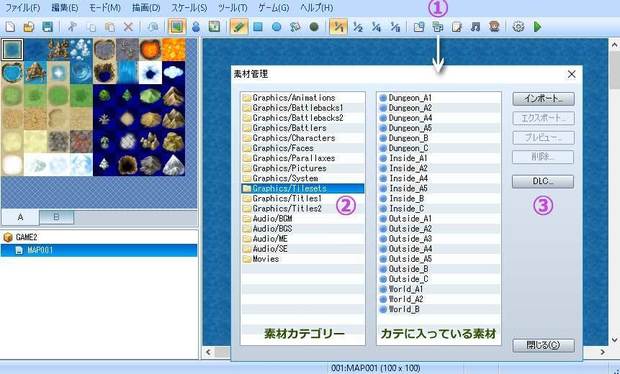Open the Resource Manager toolbar icon
The width and height of the screenshot is (620, 374).
(438, 27)
